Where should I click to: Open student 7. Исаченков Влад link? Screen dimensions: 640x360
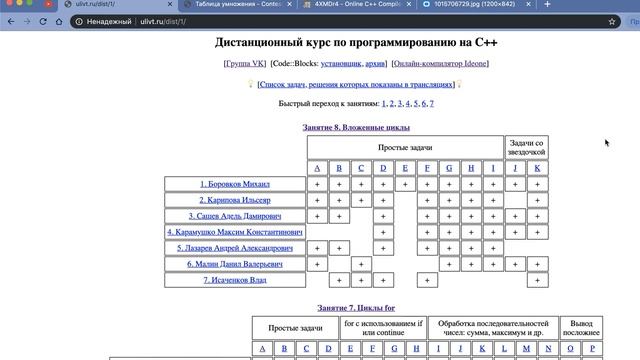point(235,280)
